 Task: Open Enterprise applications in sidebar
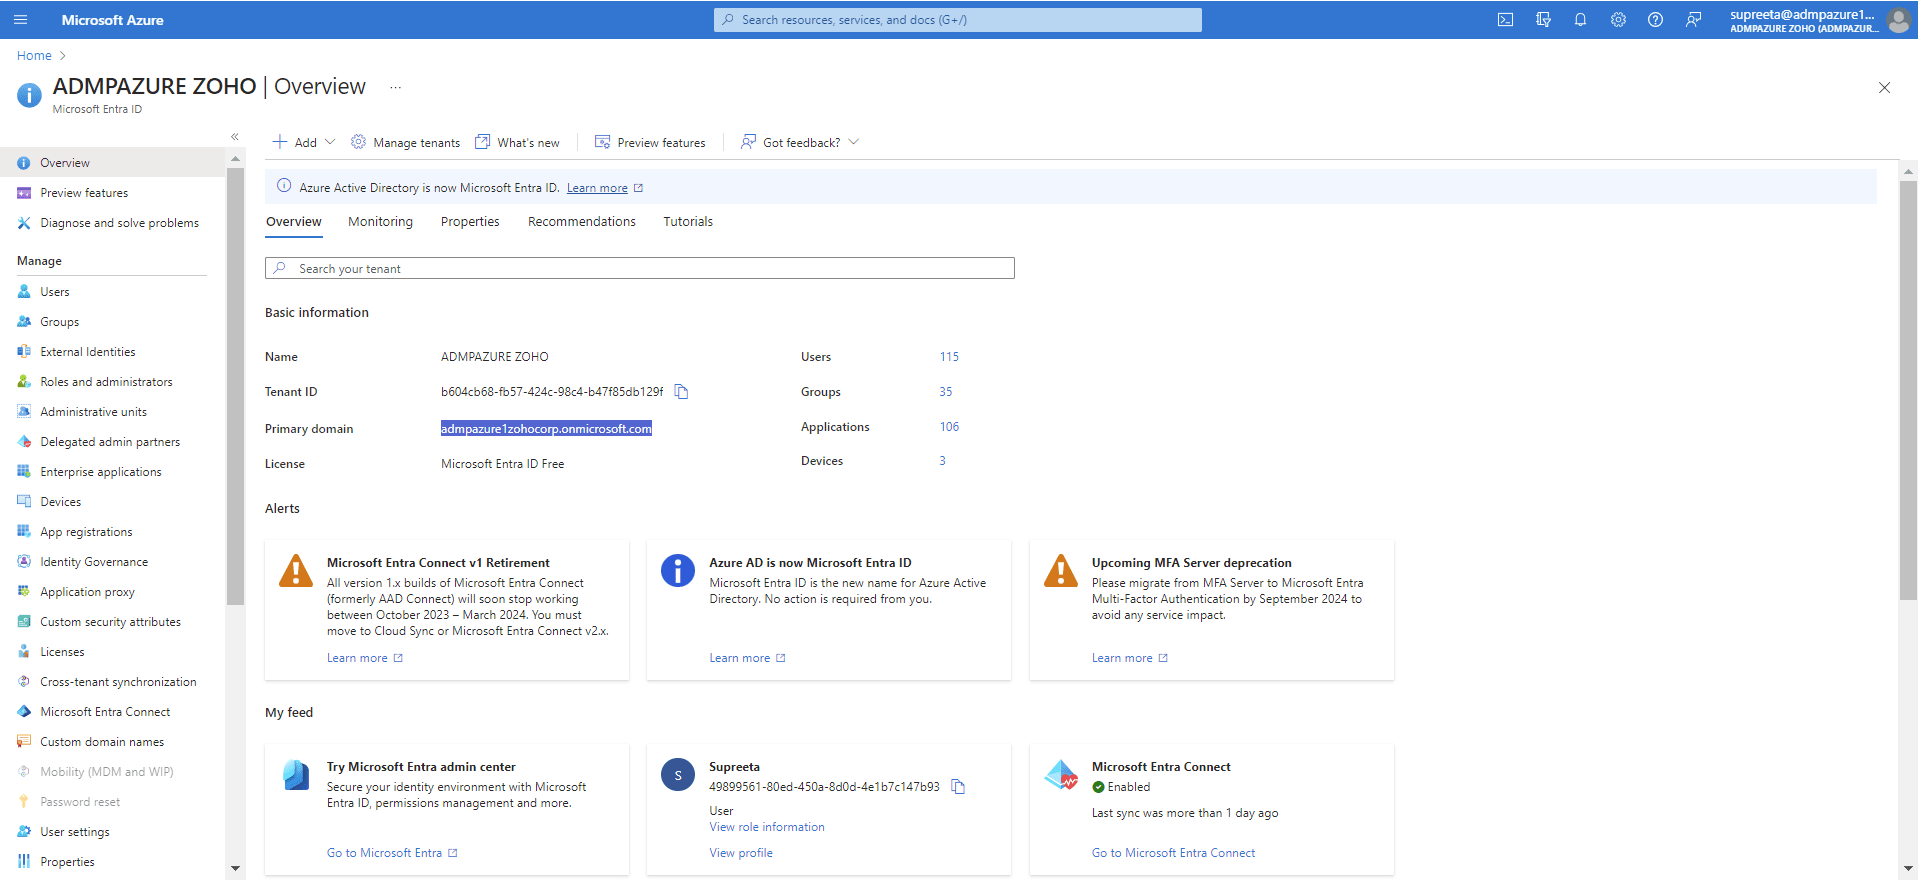(x=101, y=472)
